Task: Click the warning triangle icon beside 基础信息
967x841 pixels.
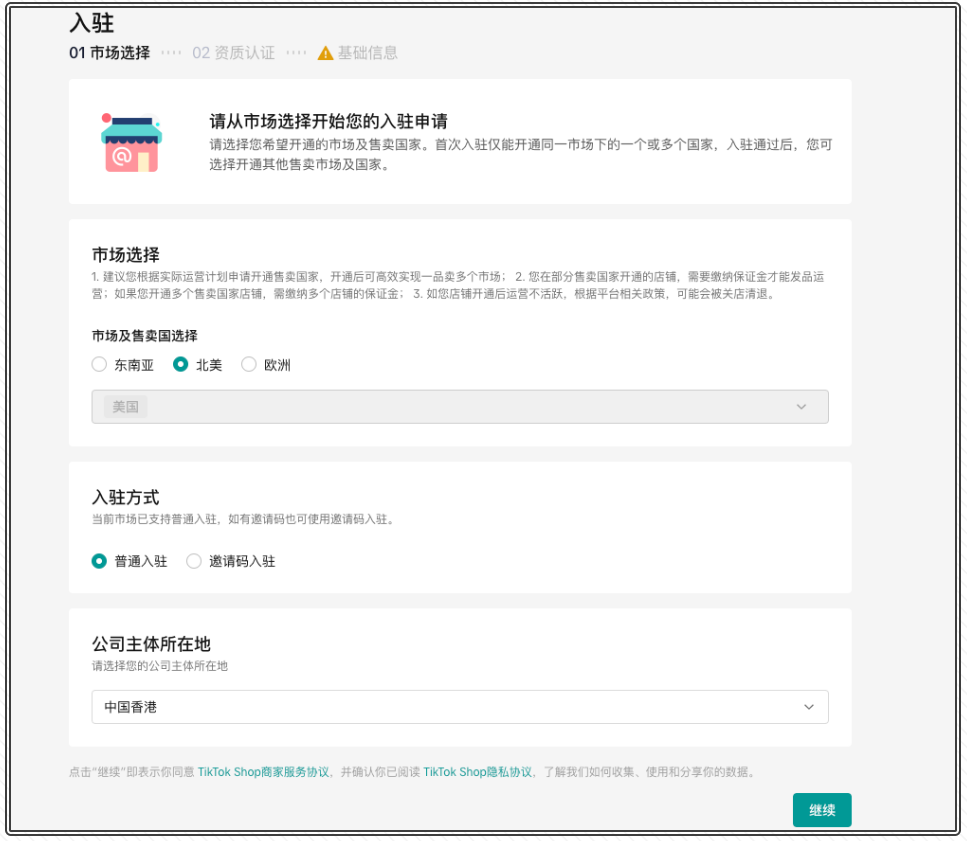Action: point(325,53)
